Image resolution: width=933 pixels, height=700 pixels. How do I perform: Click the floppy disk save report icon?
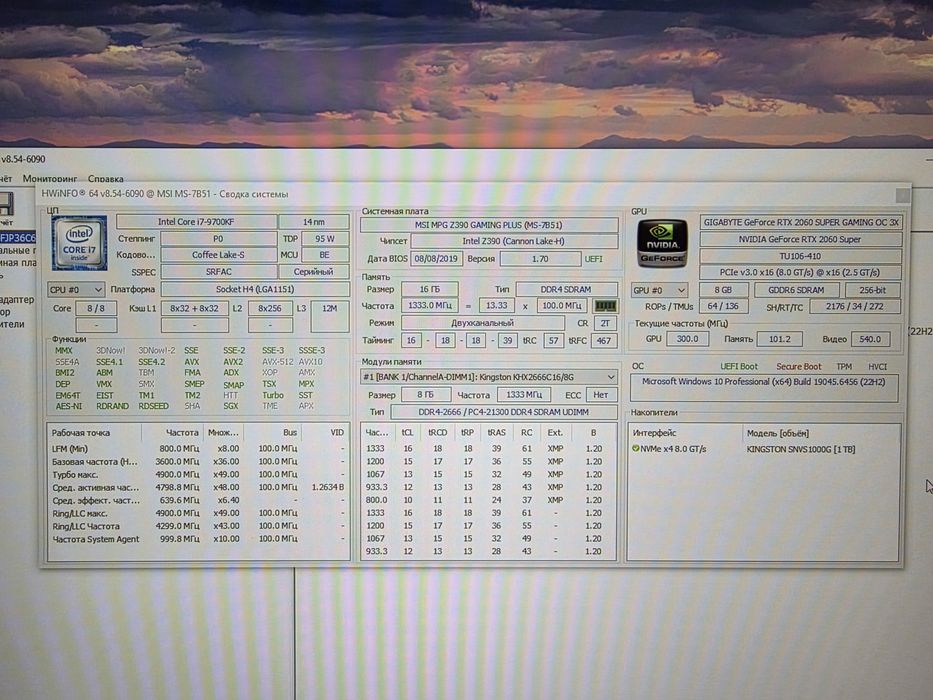(6, 204)
